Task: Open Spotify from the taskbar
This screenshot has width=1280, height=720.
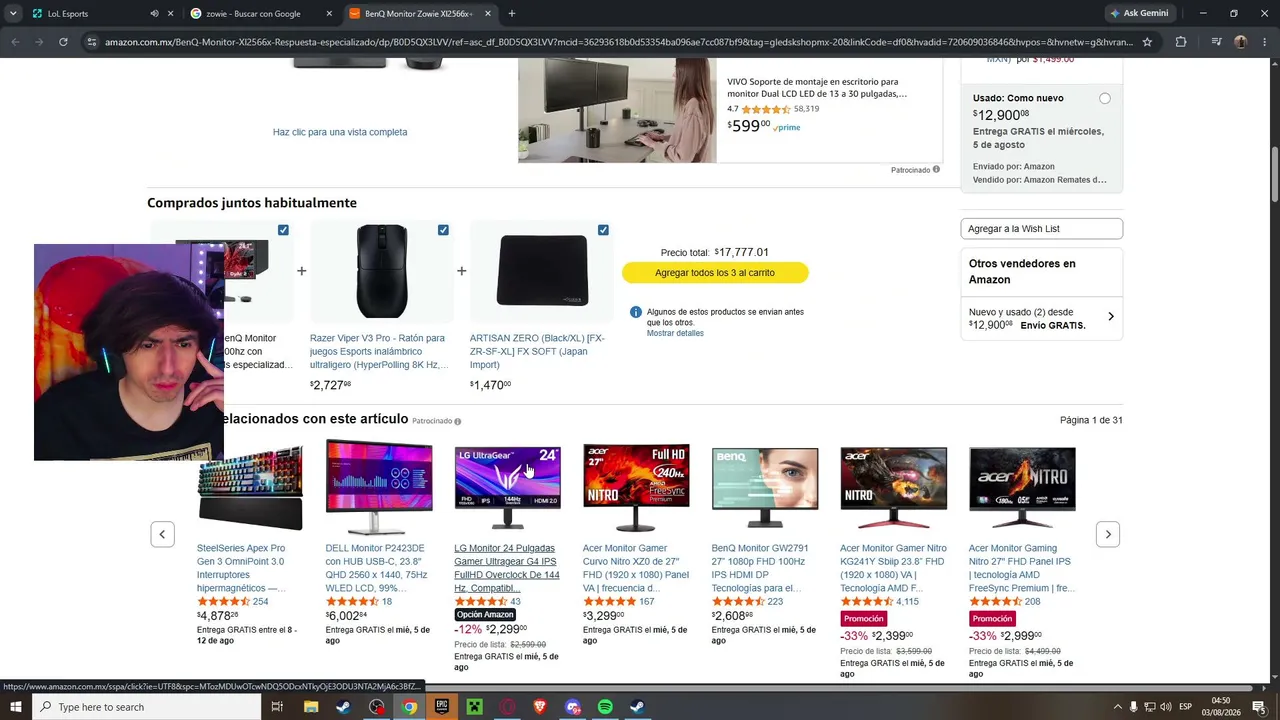Action: click(x=605, y=707)
